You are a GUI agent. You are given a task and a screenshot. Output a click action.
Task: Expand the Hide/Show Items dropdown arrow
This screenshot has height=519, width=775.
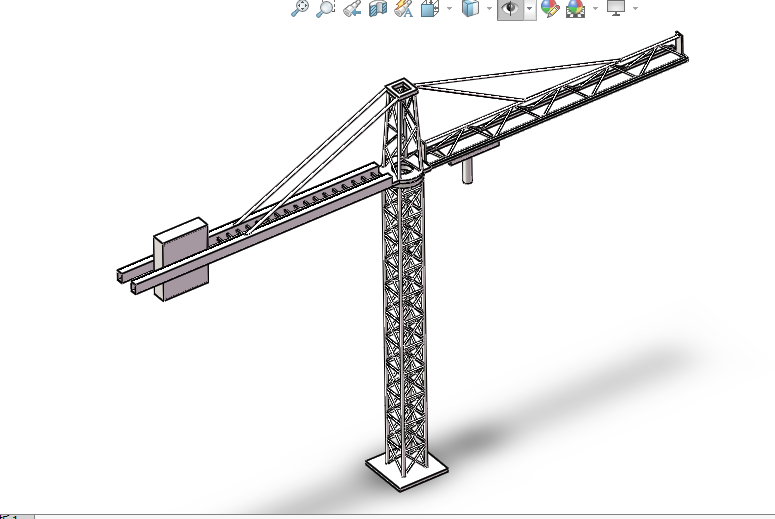[x=530, y=8]
